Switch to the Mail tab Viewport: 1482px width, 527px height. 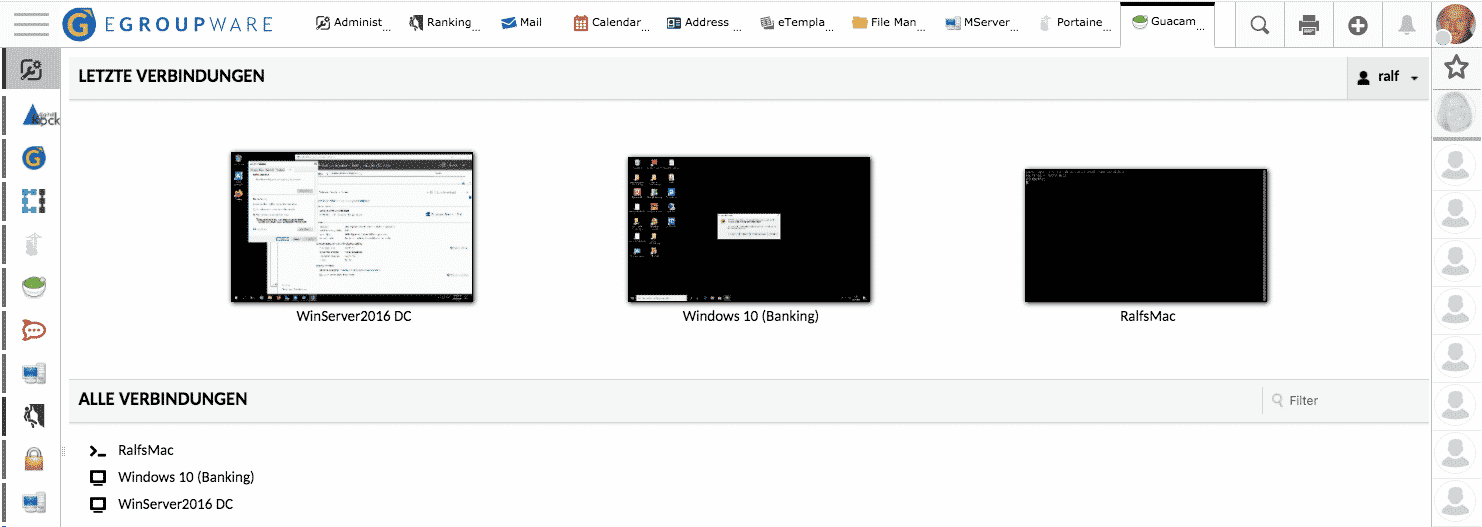pyautogui.click(x=521, y=22)
